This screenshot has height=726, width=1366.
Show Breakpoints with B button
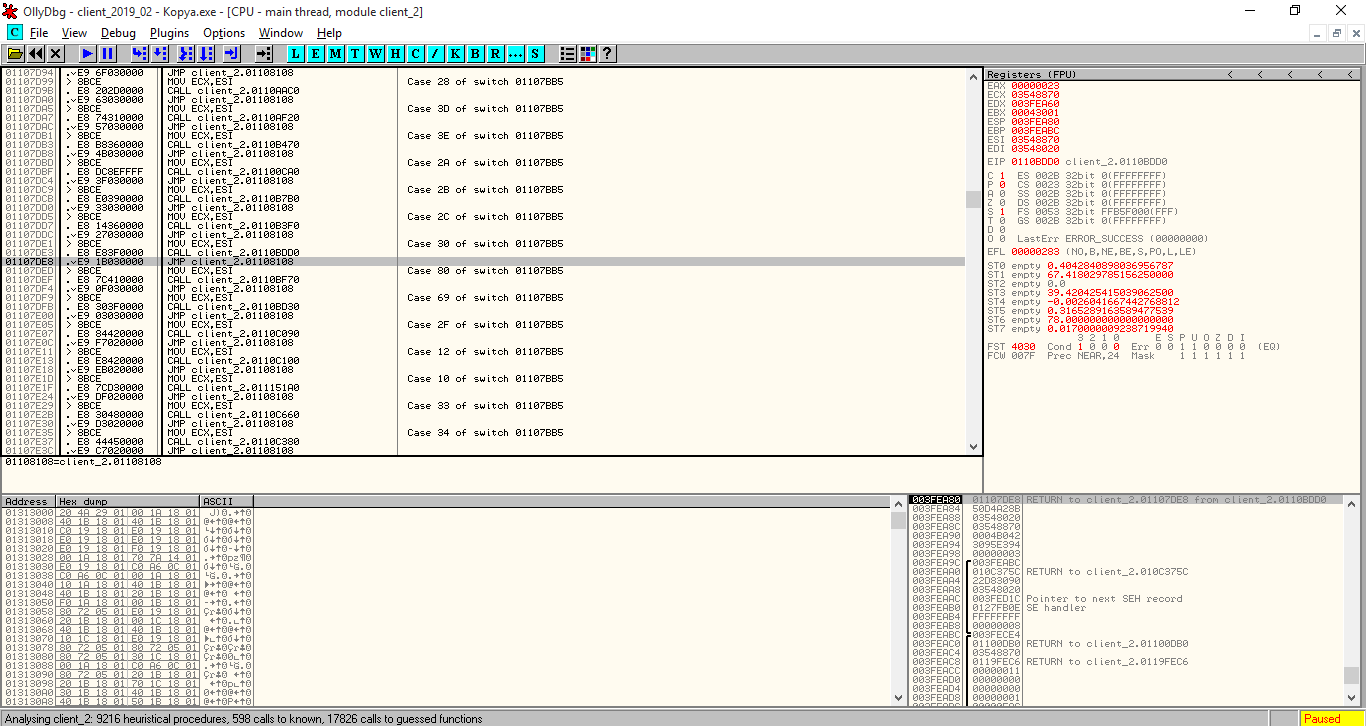tap(476, 53)
